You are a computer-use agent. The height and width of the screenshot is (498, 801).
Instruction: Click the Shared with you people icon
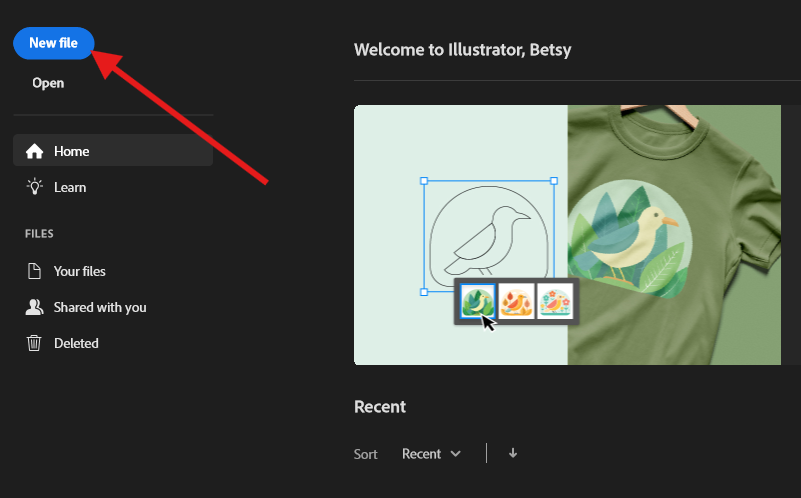34,307
